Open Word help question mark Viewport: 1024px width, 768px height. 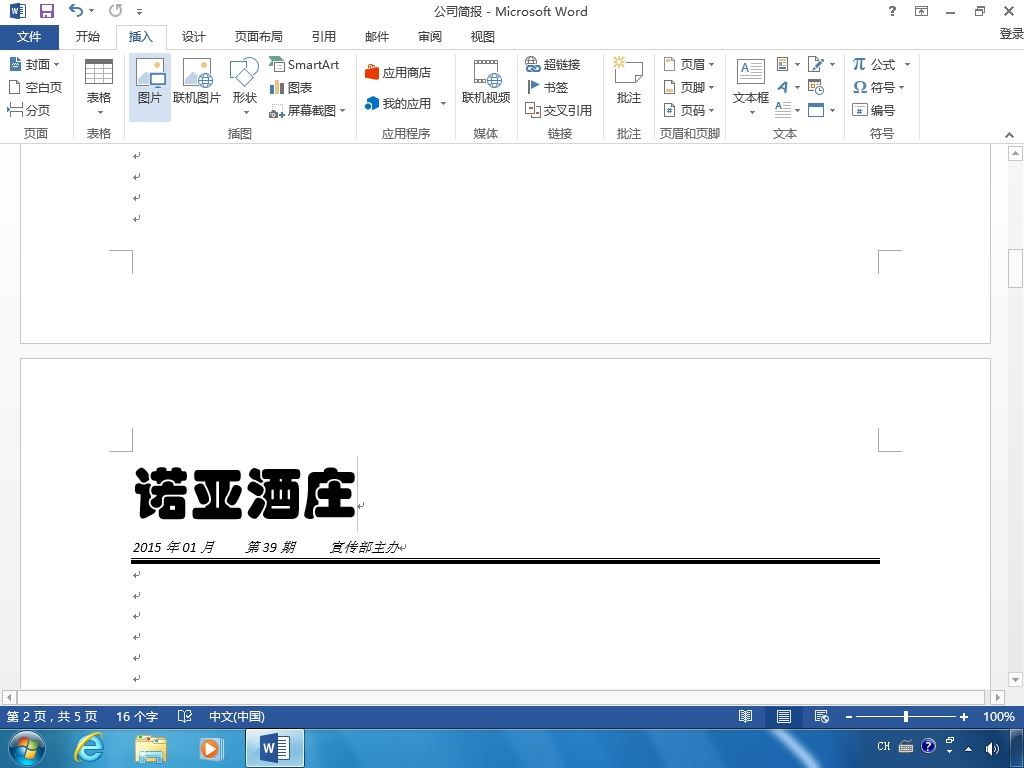(x=892, y=11)
